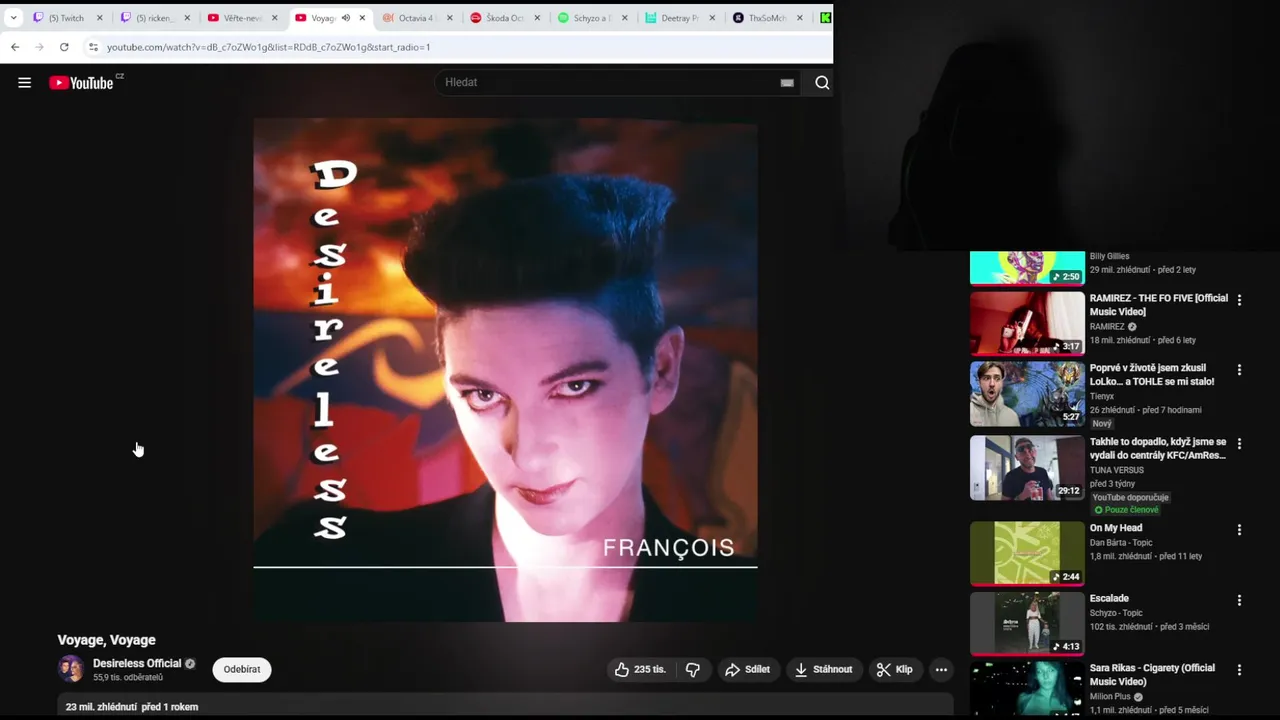Go to the YouTube home logo

[81, 83]
